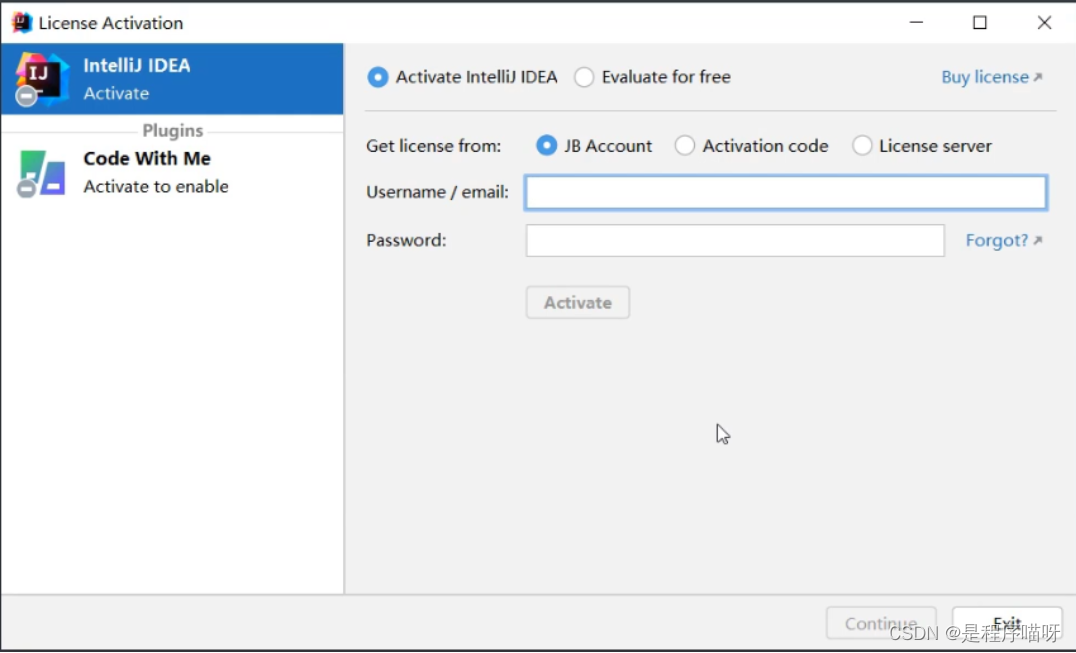Screen dimensions: 1076x653
Task: Click the 'Password:' label
Action: pyautogui.click(x=406, y=240)
